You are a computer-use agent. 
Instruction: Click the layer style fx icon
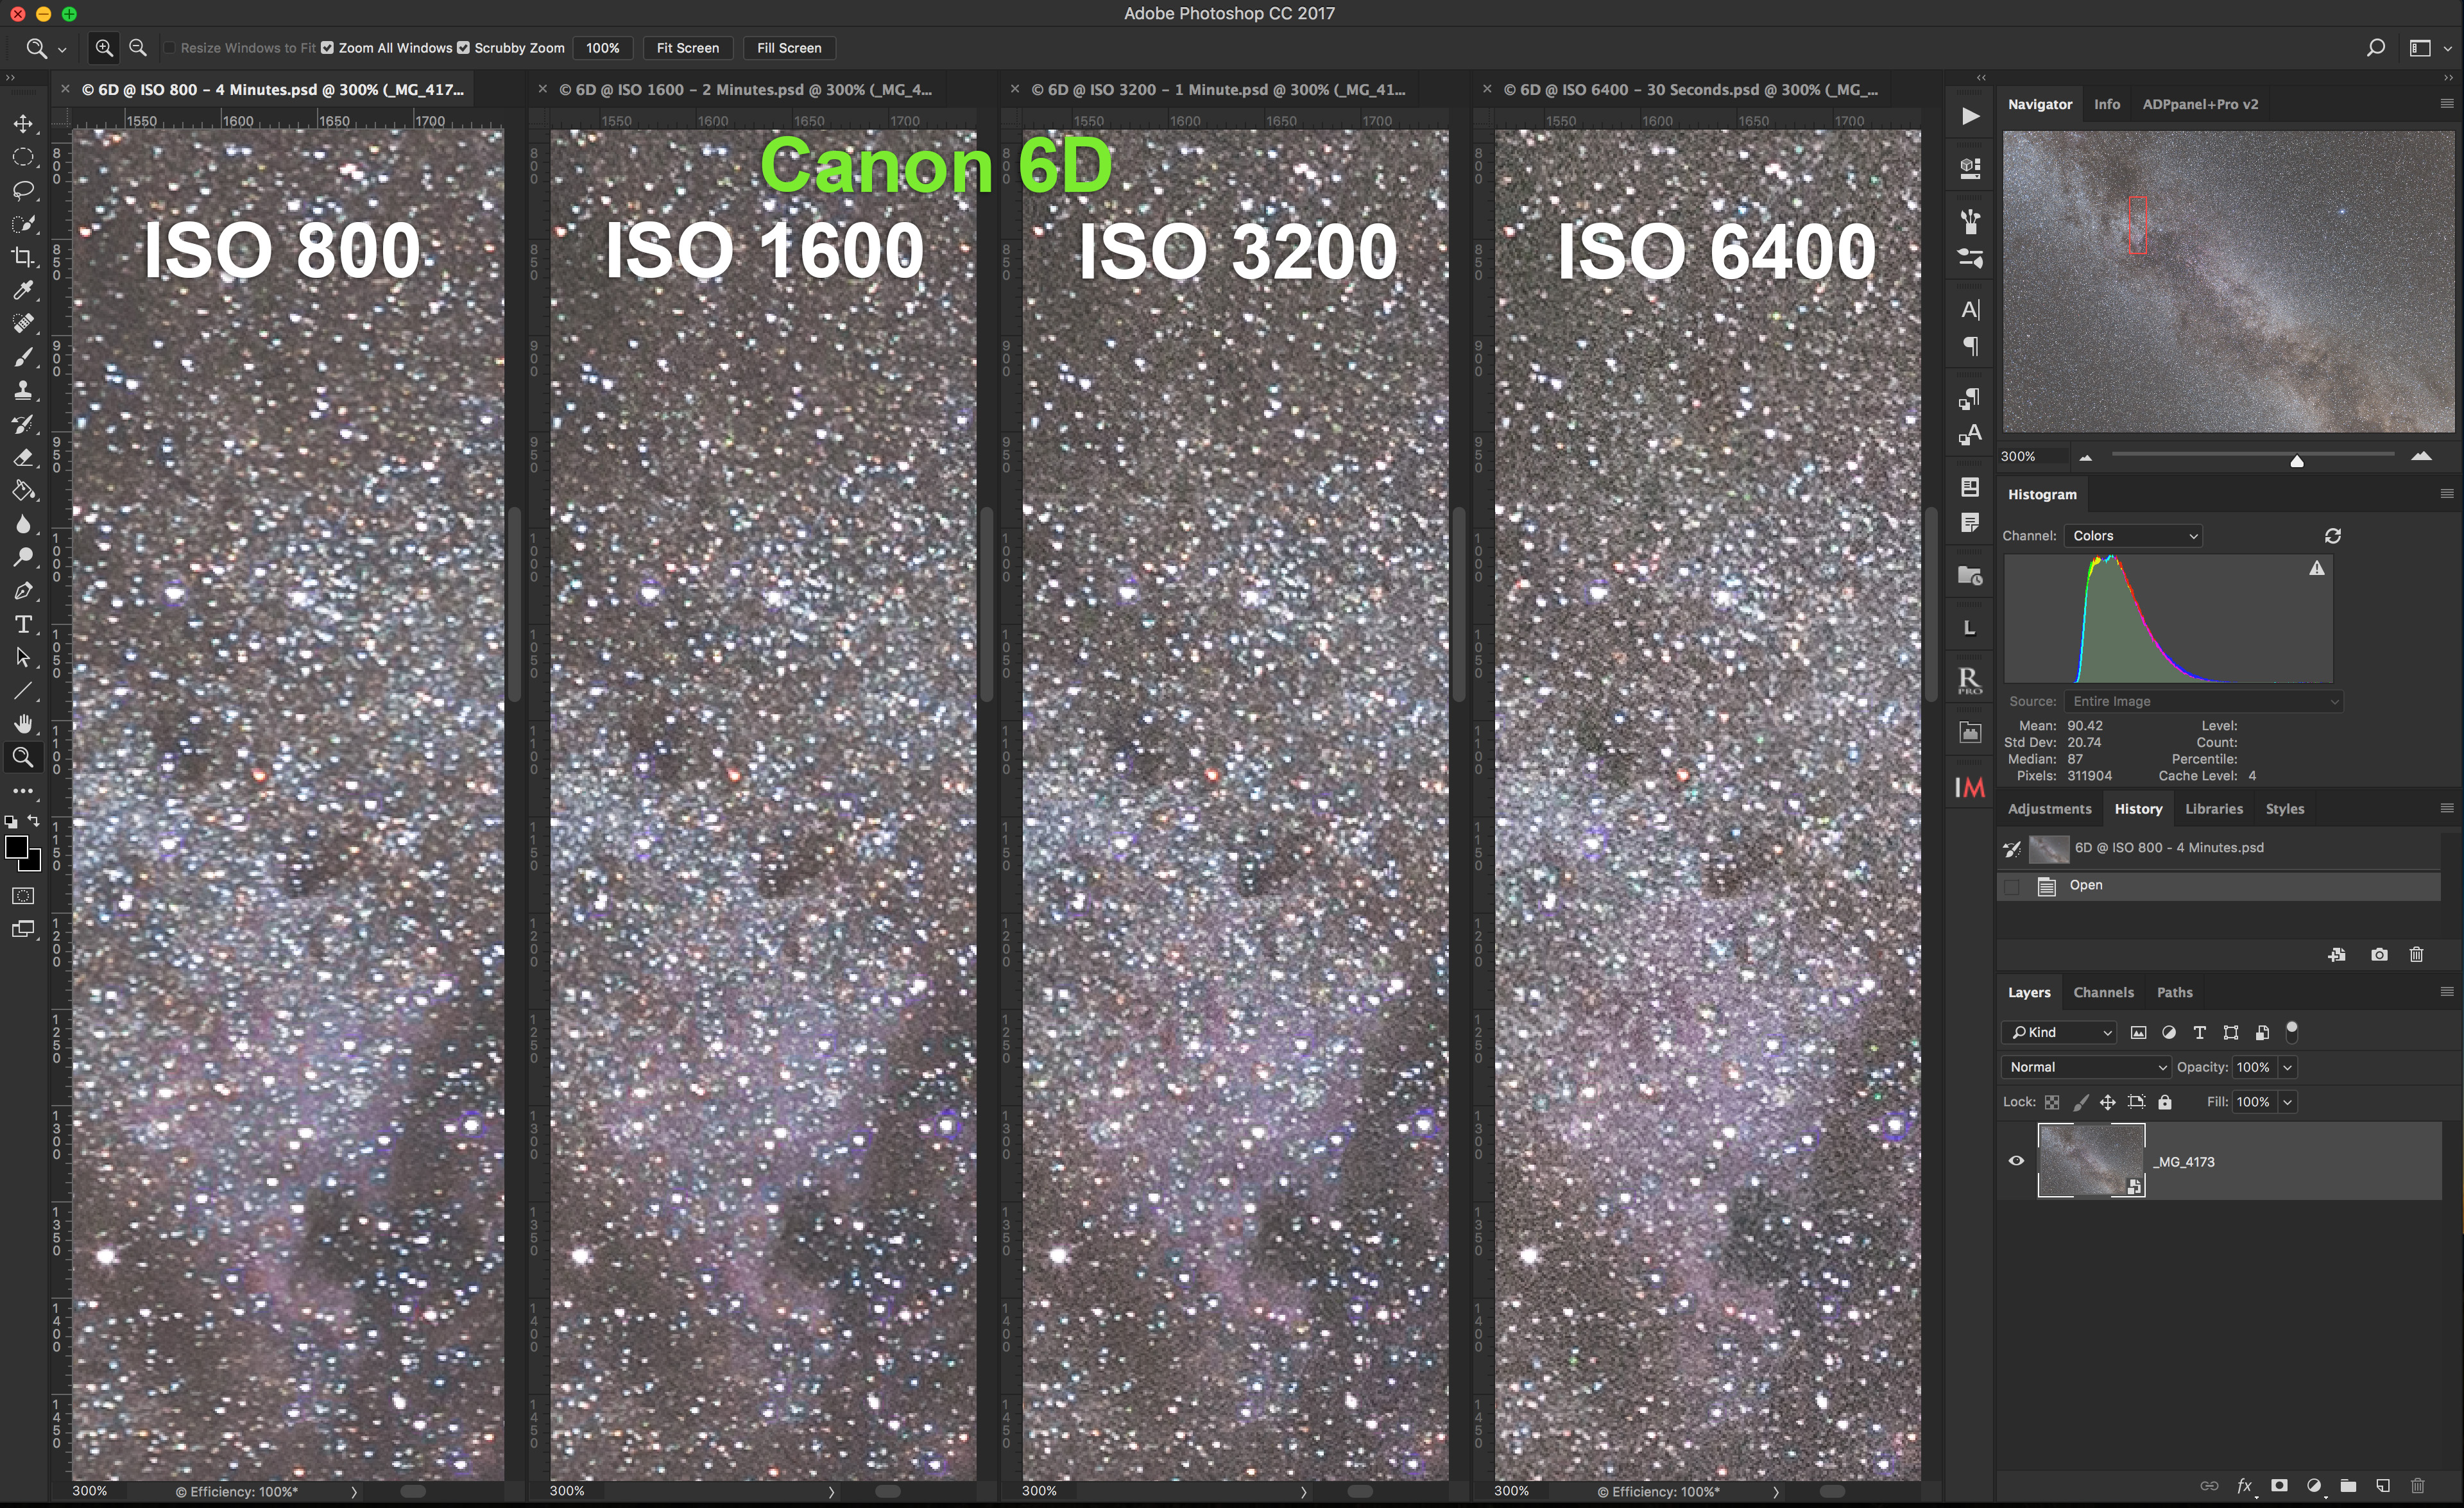pos(2244,1486)
